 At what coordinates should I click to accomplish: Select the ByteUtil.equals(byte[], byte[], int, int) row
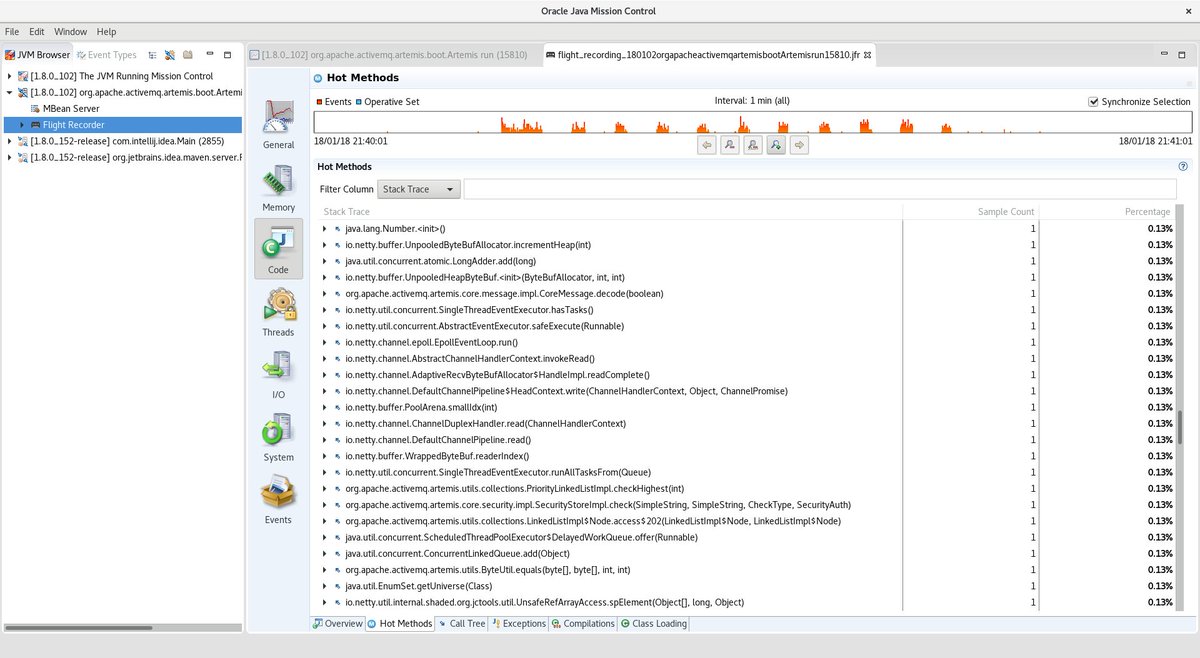point(748,570)
